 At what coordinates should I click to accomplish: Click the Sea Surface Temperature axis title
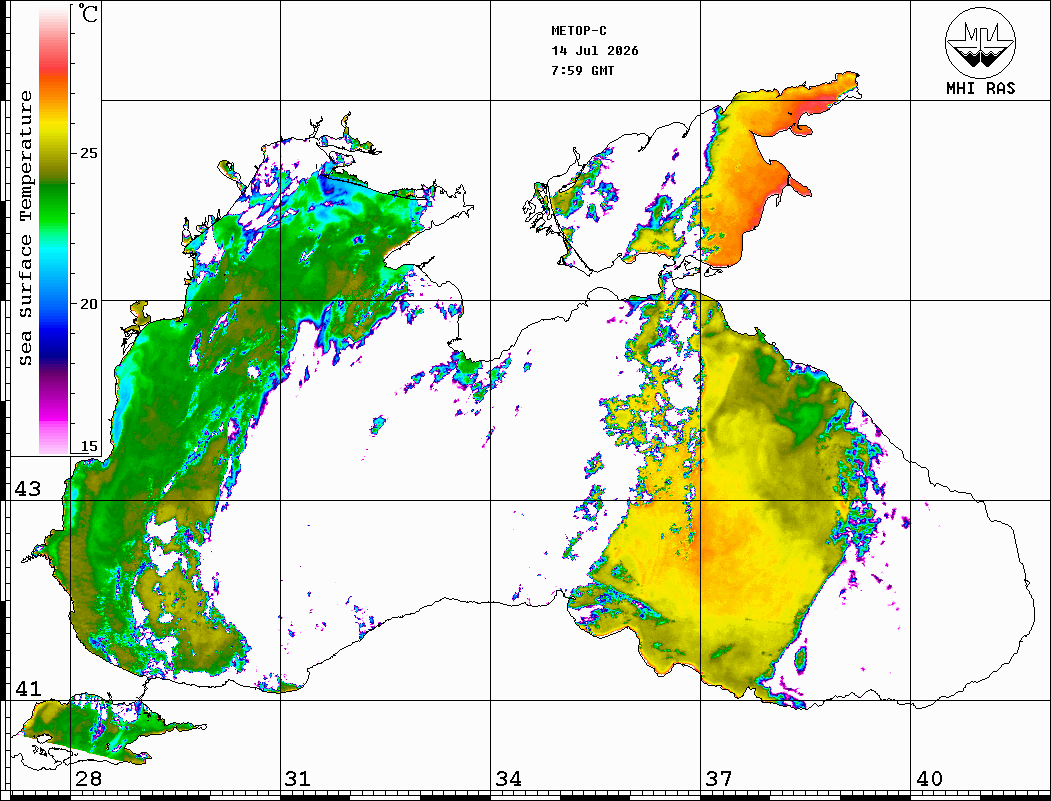(x=25, y=229)
